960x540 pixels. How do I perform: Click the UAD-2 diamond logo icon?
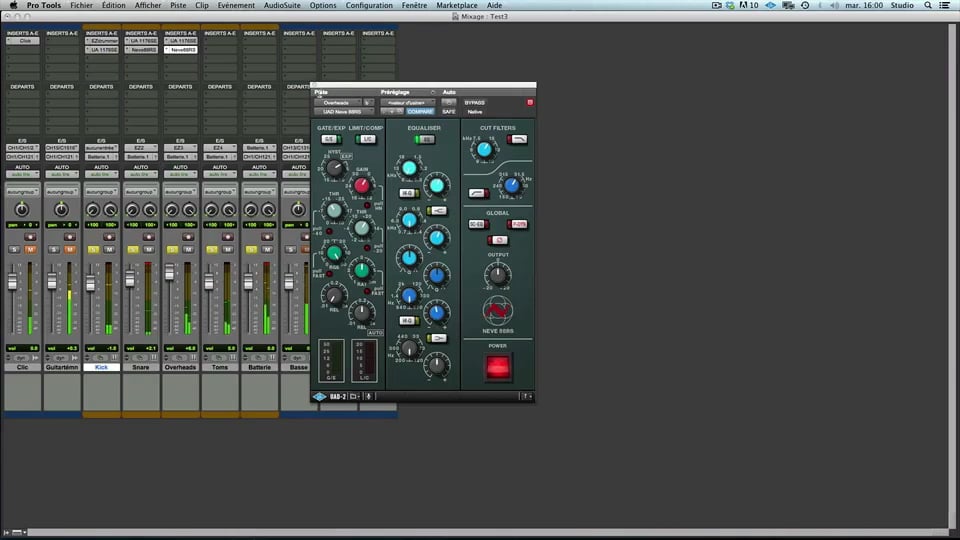(x=320, y=397)
